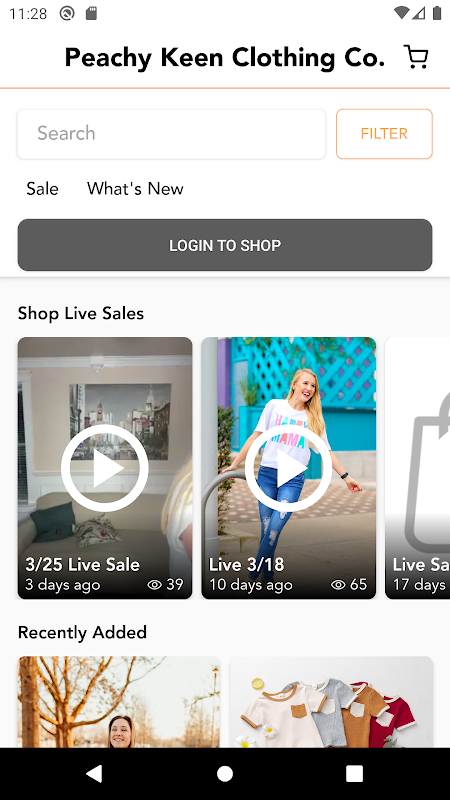
Task: Tap the Android recent apps square icon
Action: click(355, 773)
